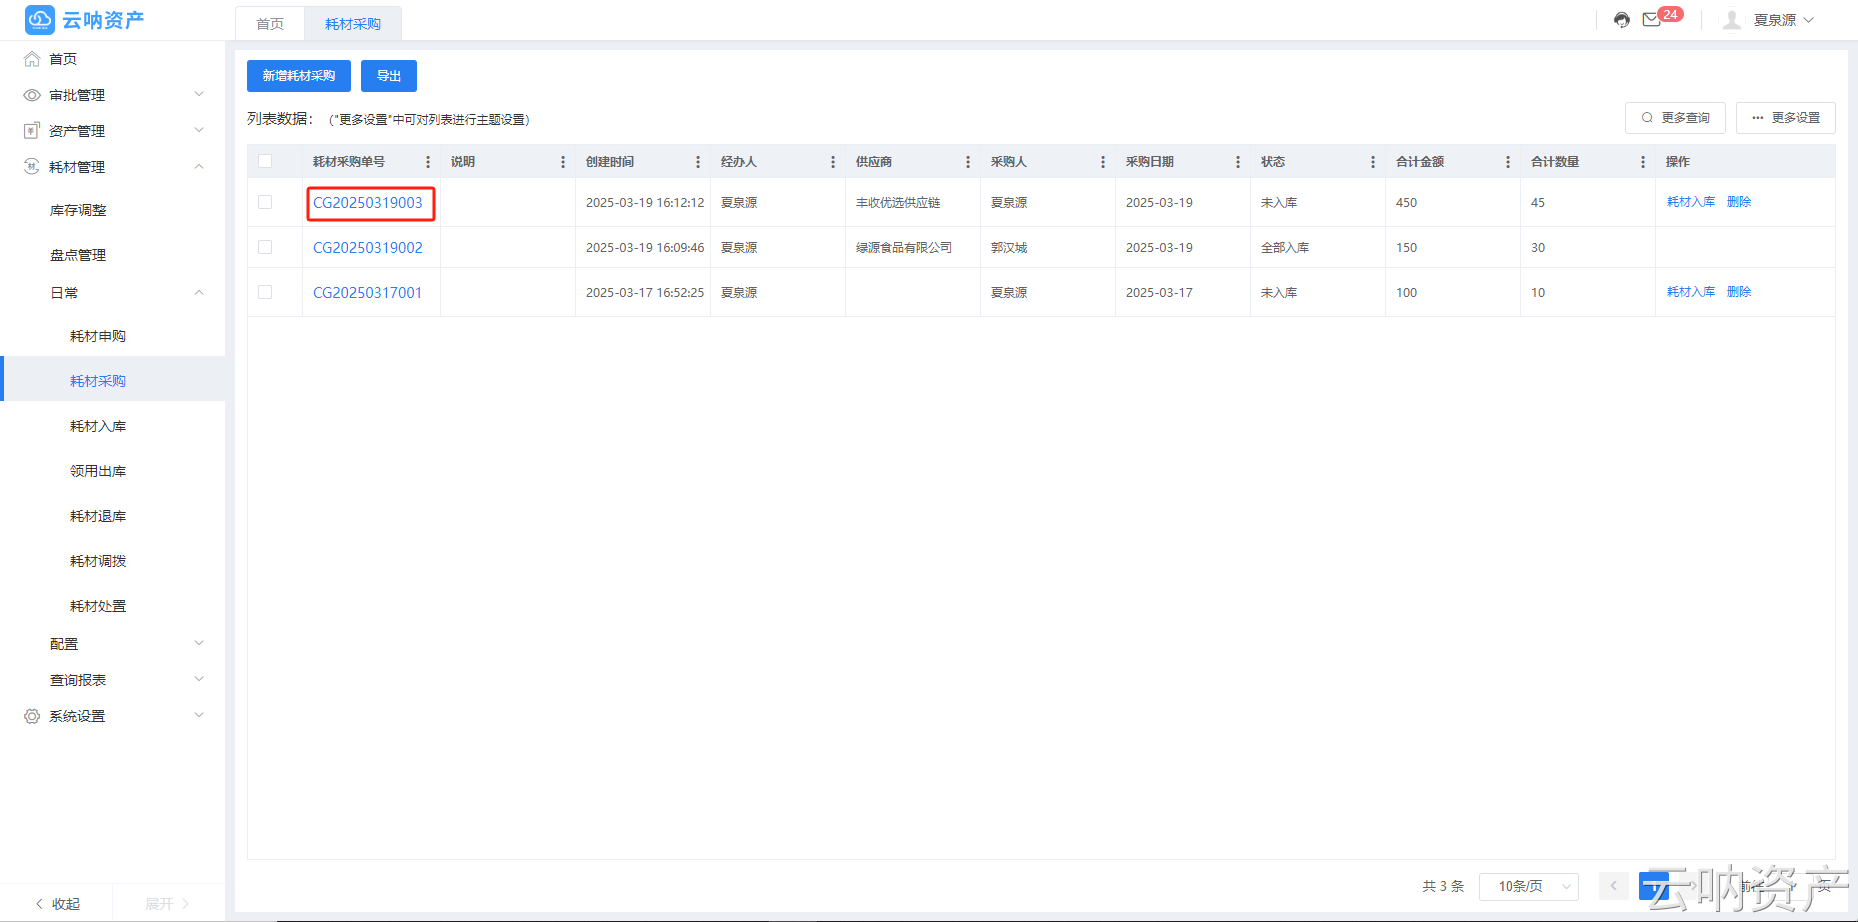Screen dimensions: 1858x922
Task: Select the 耗材采购 tab at top
Action: coord(353,24)
